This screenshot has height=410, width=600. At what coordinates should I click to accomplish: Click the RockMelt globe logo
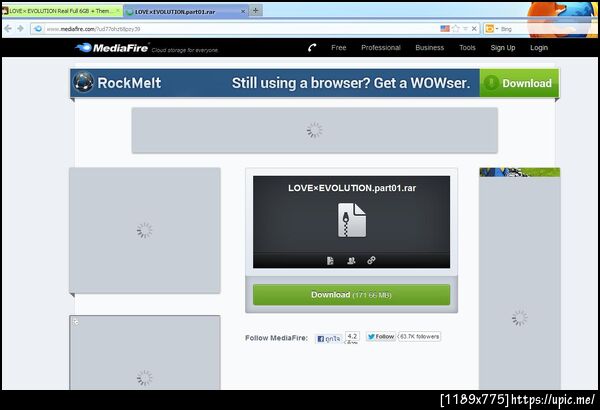(x=83, y=82)
